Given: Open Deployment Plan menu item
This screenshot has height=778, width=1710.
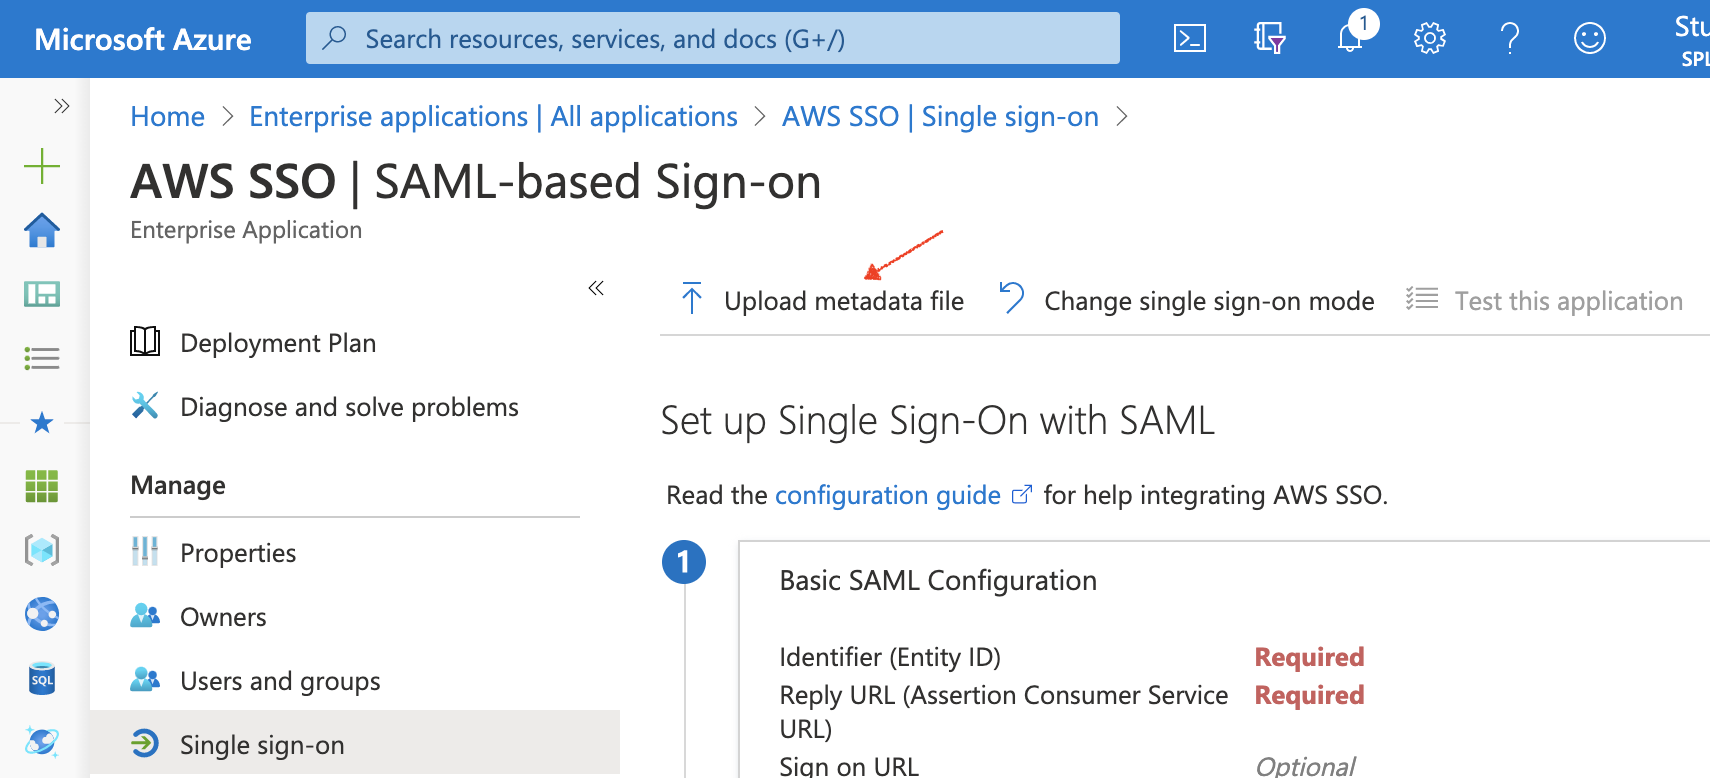Looking at the screenshot, I should click(x=278, y=343).
